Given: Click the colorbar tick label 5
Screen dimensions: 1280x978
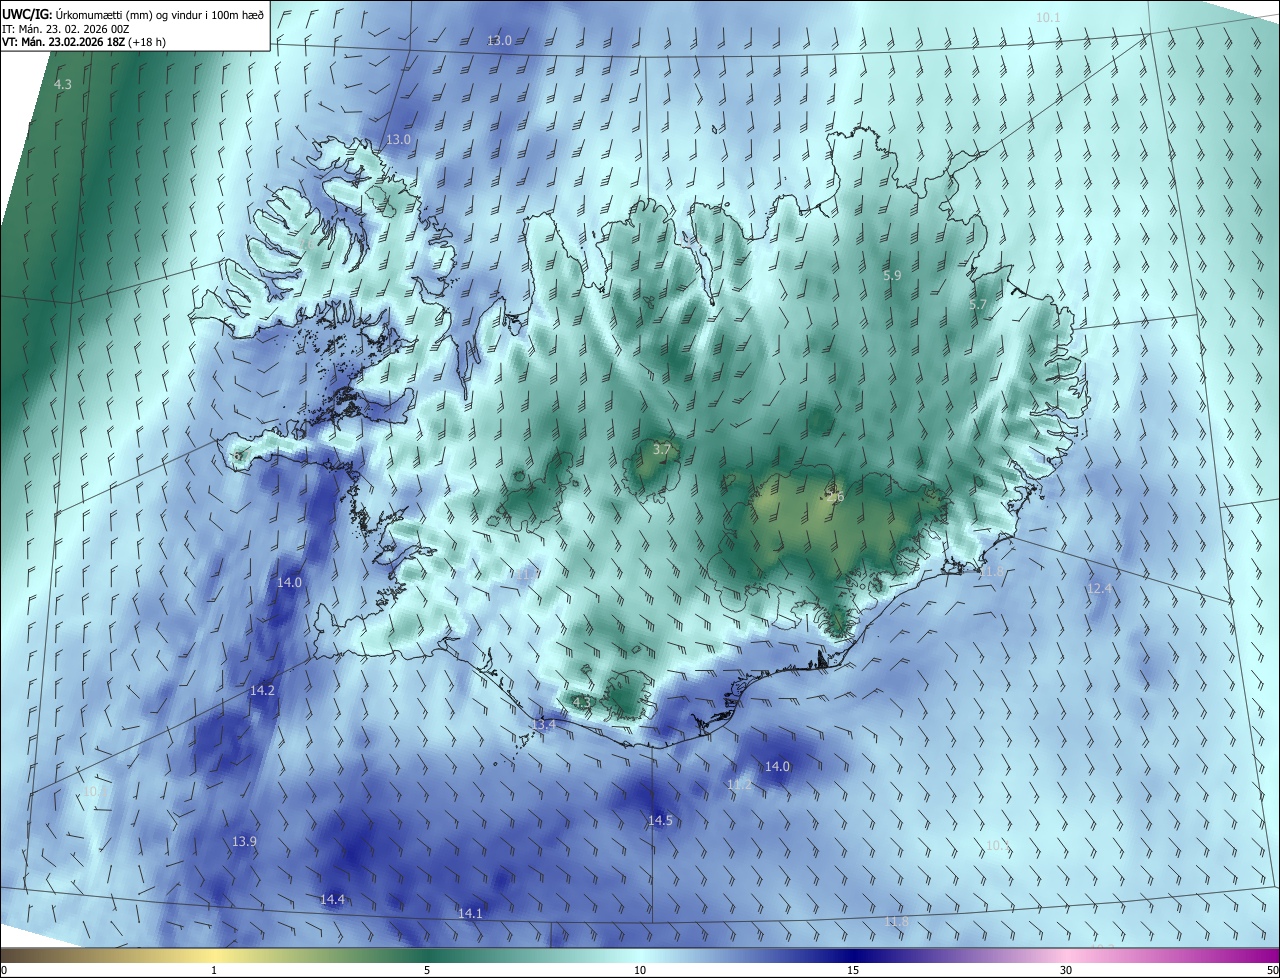Looking at the screenshot, I should point(427,971).
